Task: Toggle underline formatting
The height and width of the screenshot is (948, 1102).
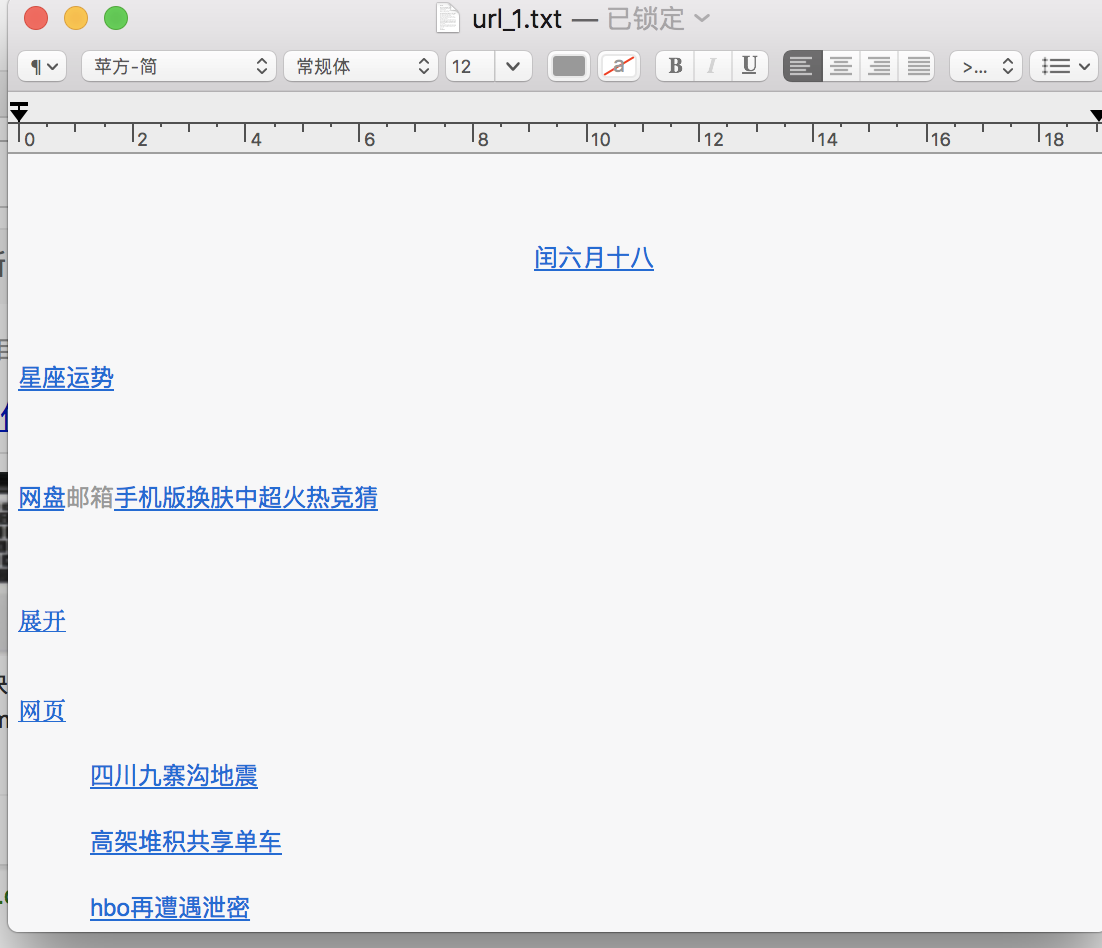Action: (749, 66)
